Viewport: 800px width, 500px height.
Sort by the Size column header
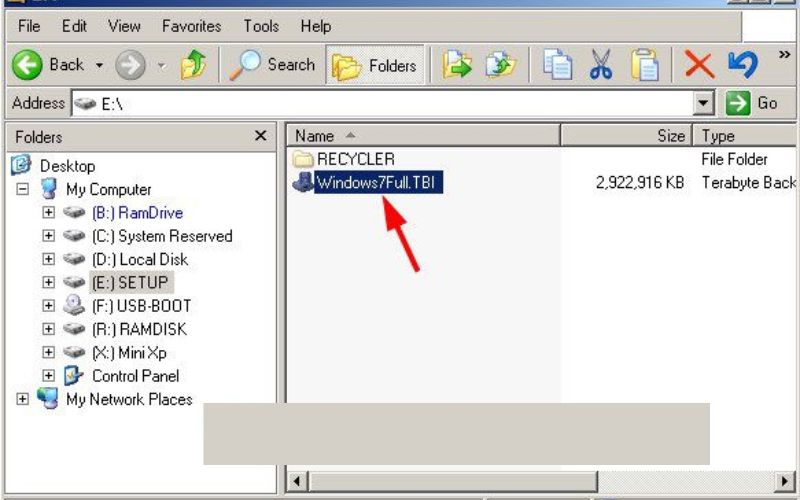tap(626, 136)
